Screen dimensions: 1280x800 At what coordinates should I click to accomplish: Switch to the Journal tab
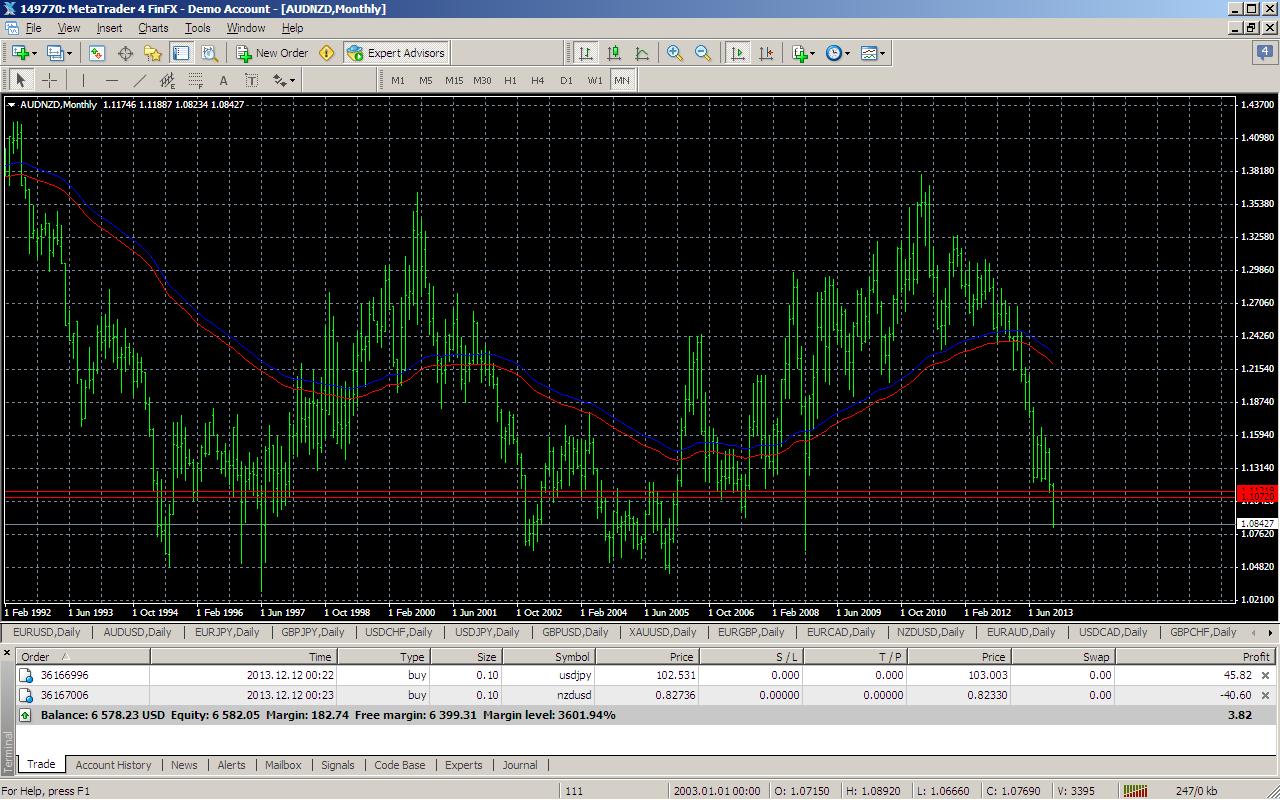(x=520, y=765)
